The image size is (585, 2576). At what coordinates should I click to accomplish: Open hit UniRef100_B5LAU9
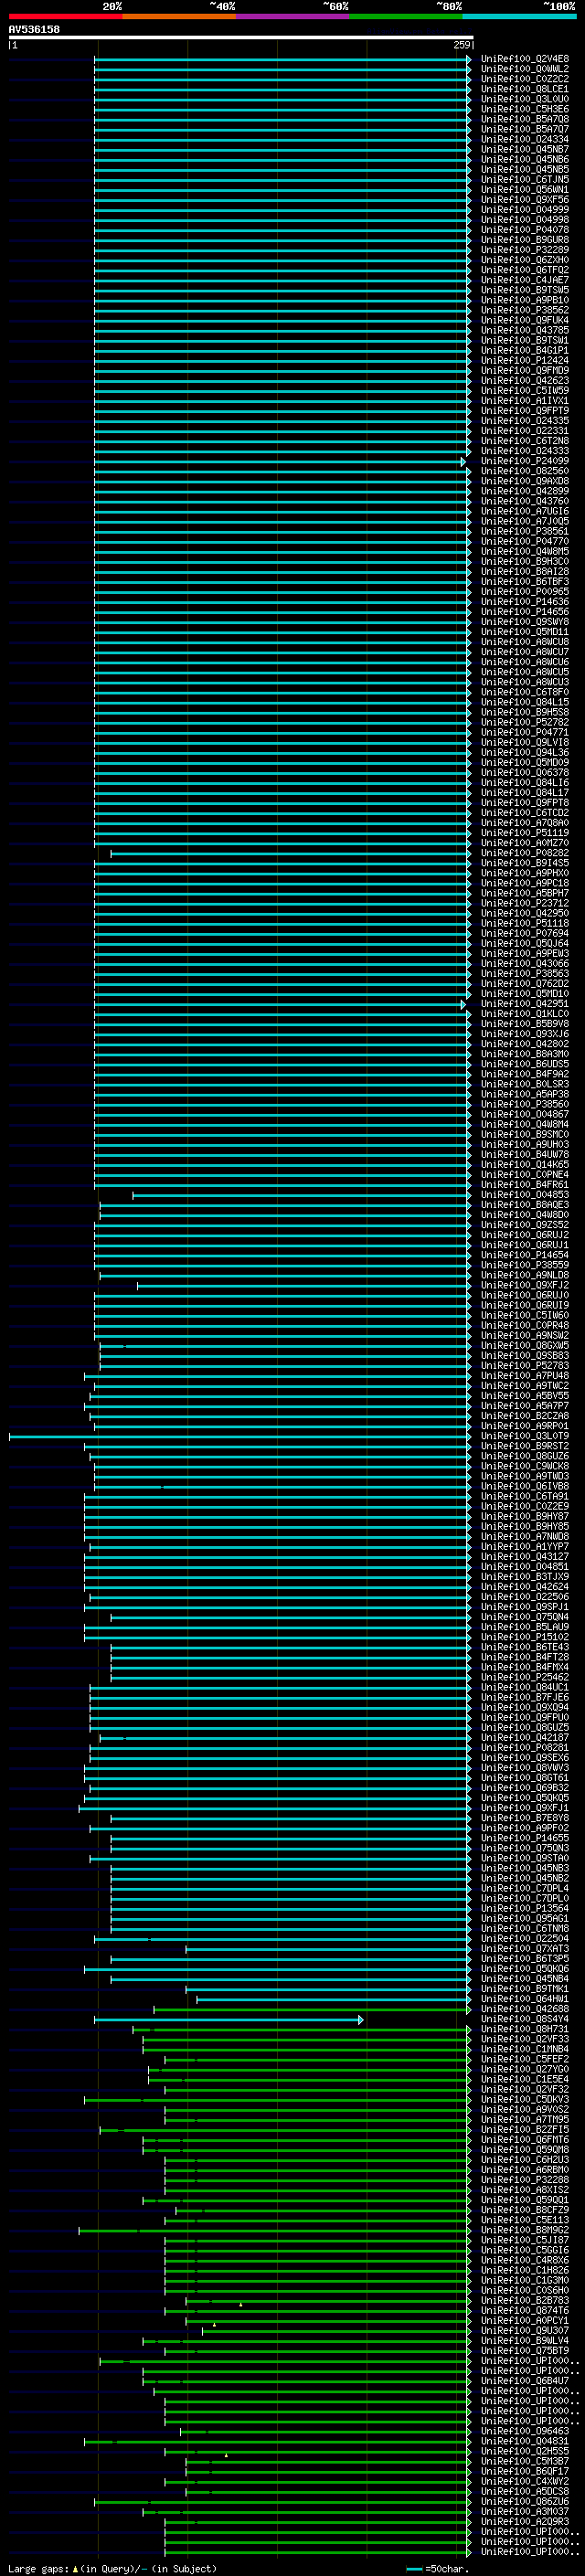pos(525,1627)
